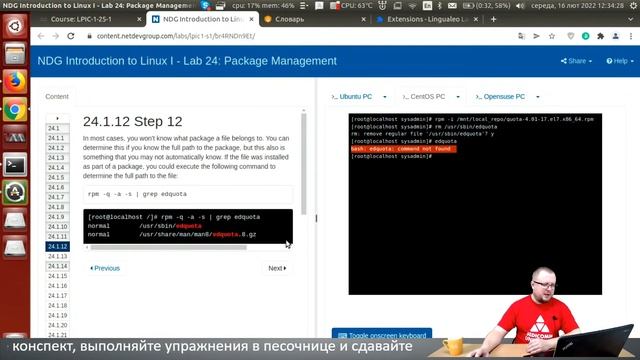Click the content pane vertical scrollbar

303,163
